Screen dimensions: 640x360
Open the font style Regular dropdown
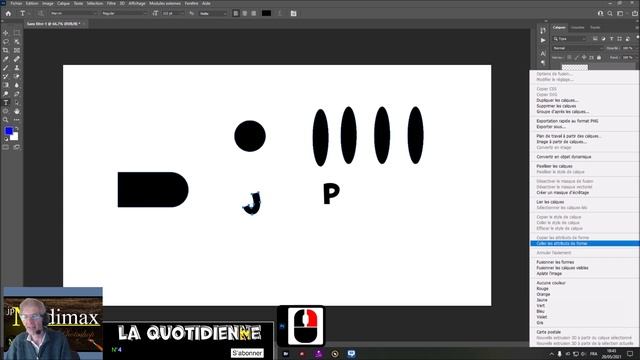[x=124, y=13]
